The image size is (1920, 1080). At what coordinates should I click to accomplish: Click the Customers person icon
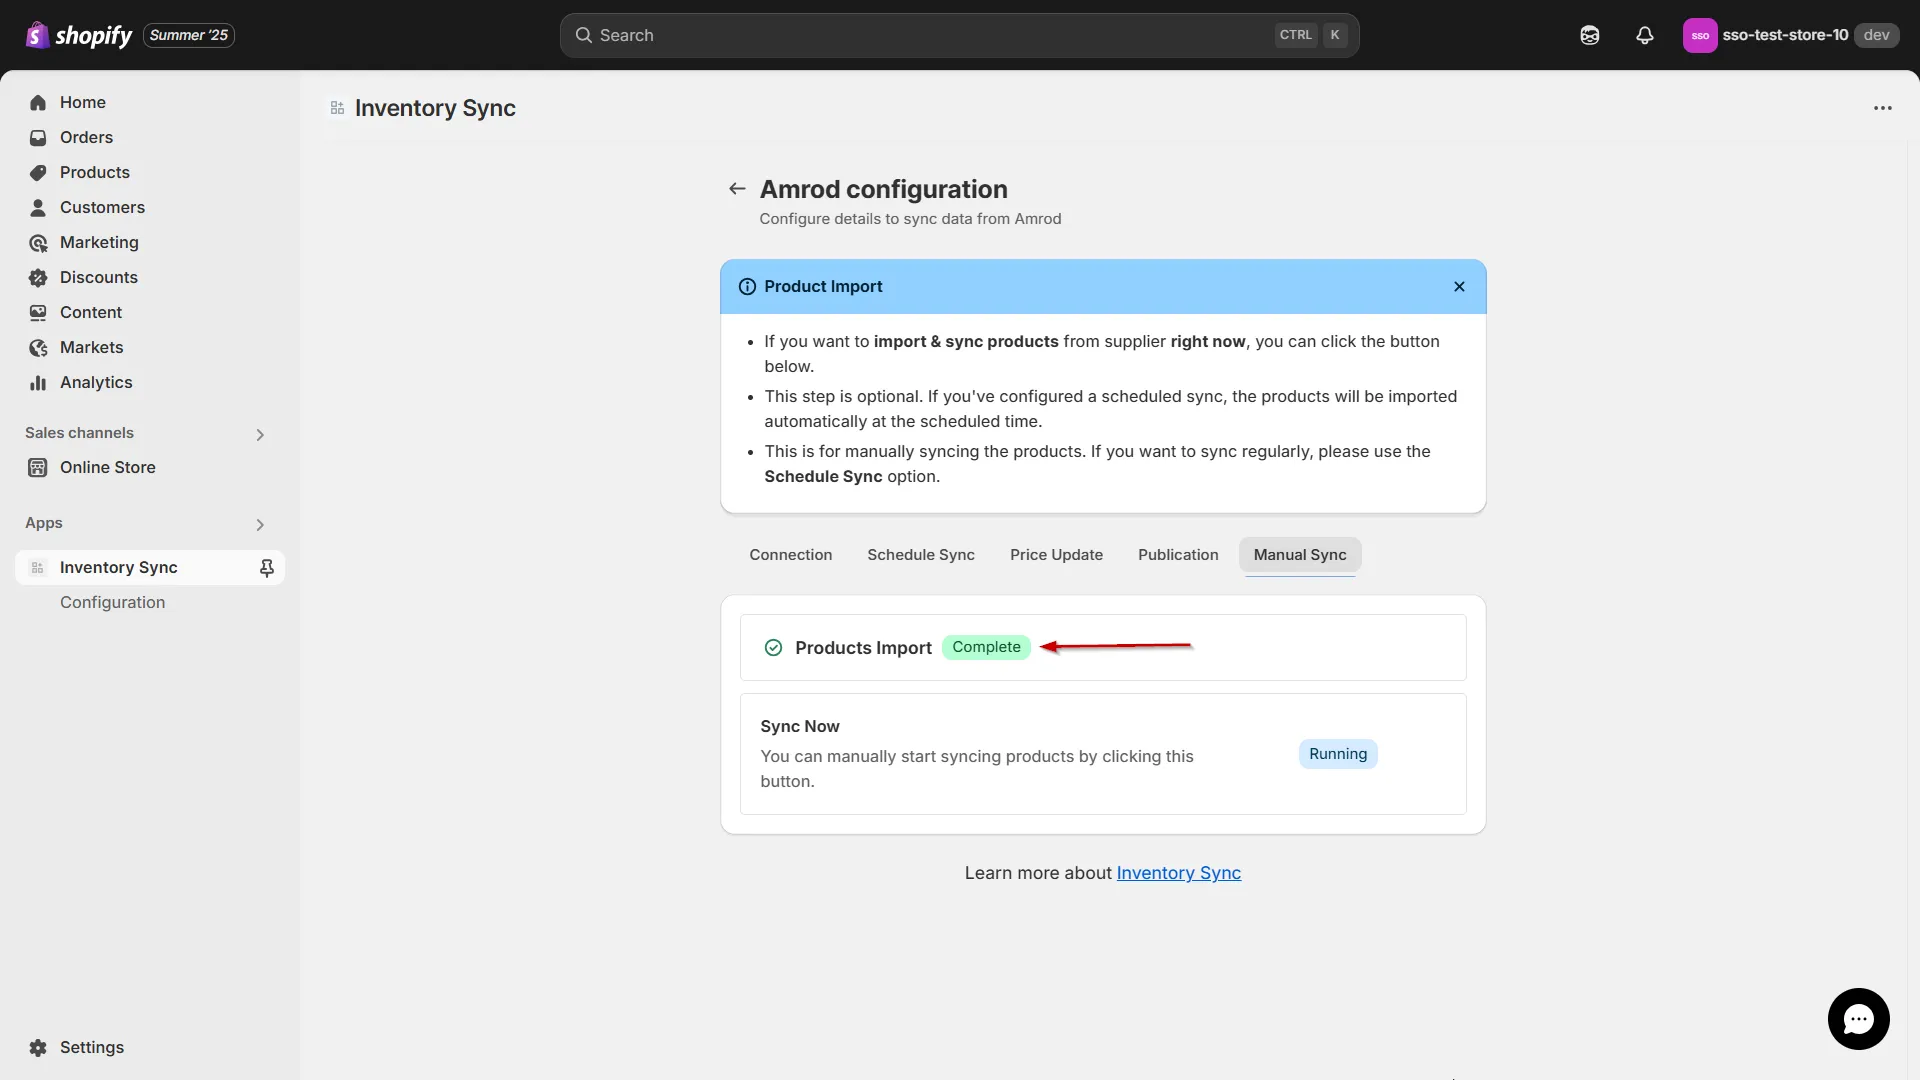coord(38,207)
